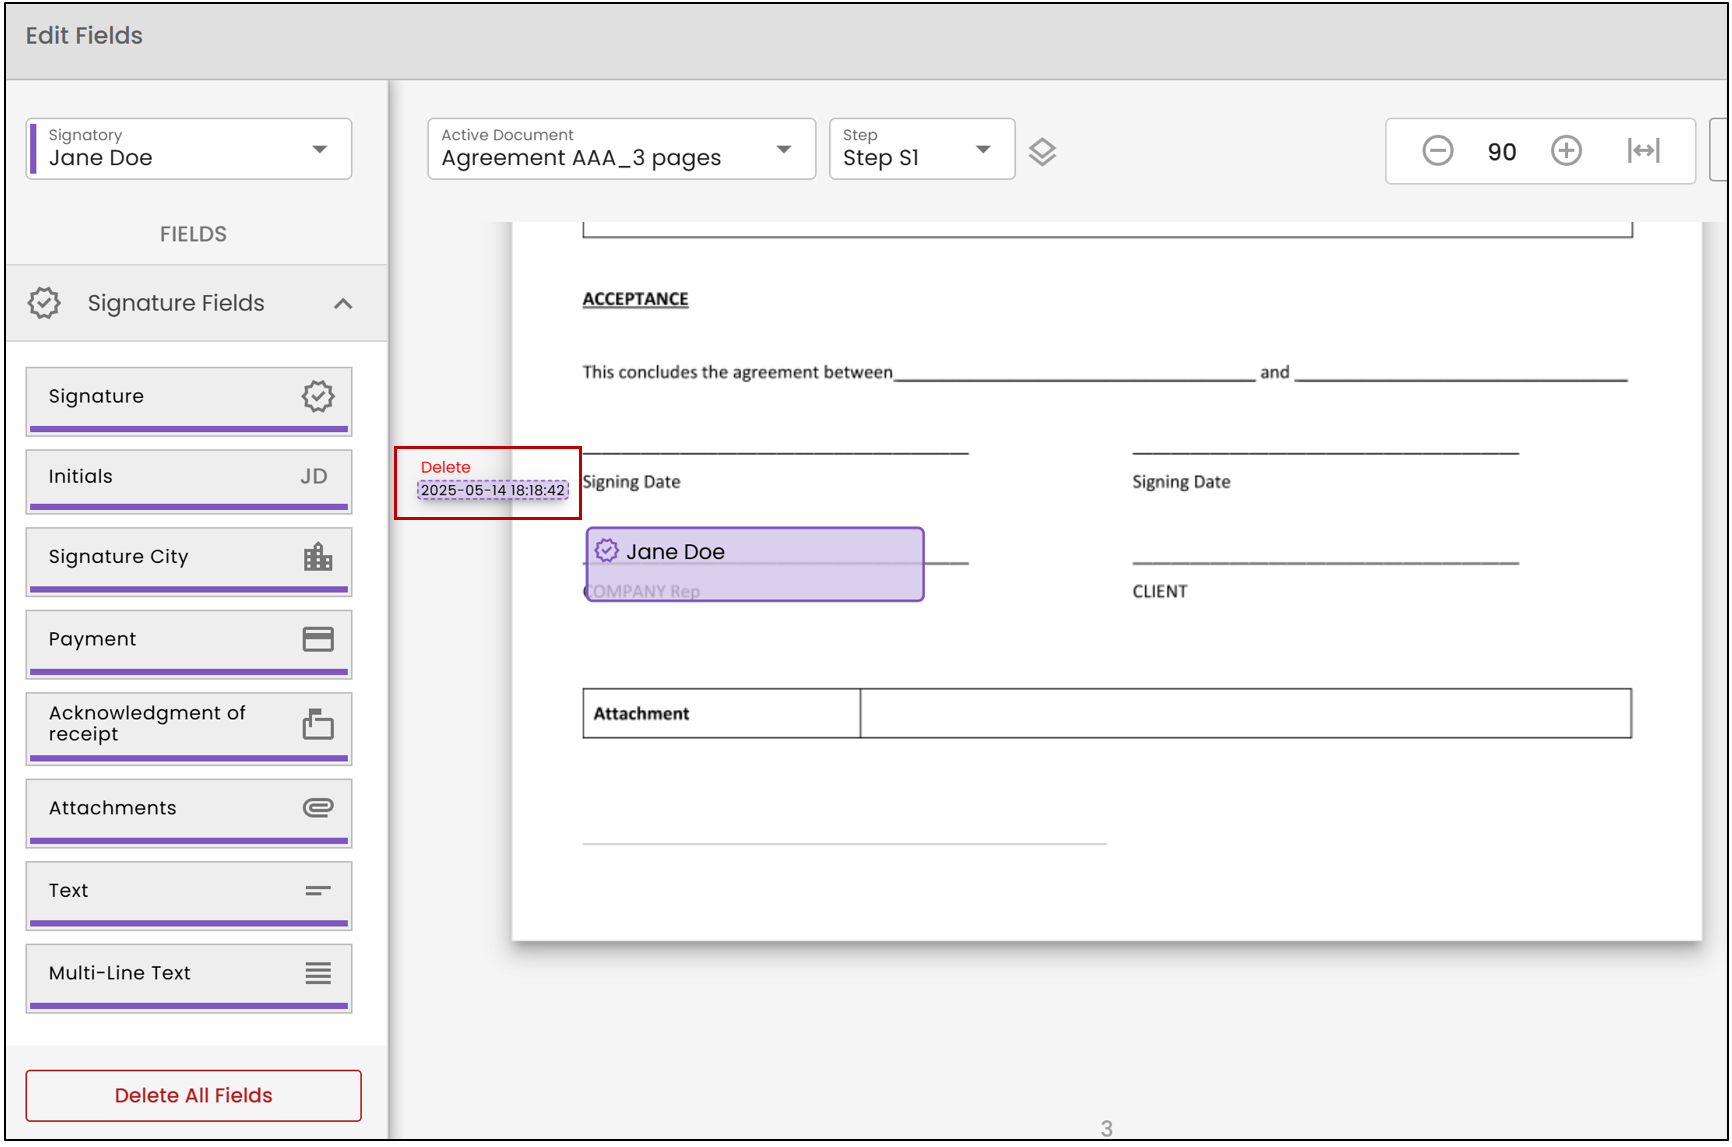The width and height of the screenshot is (1732, 1147).
Task: Click the Attachments paperclip icon
Action: click(318, 807)
